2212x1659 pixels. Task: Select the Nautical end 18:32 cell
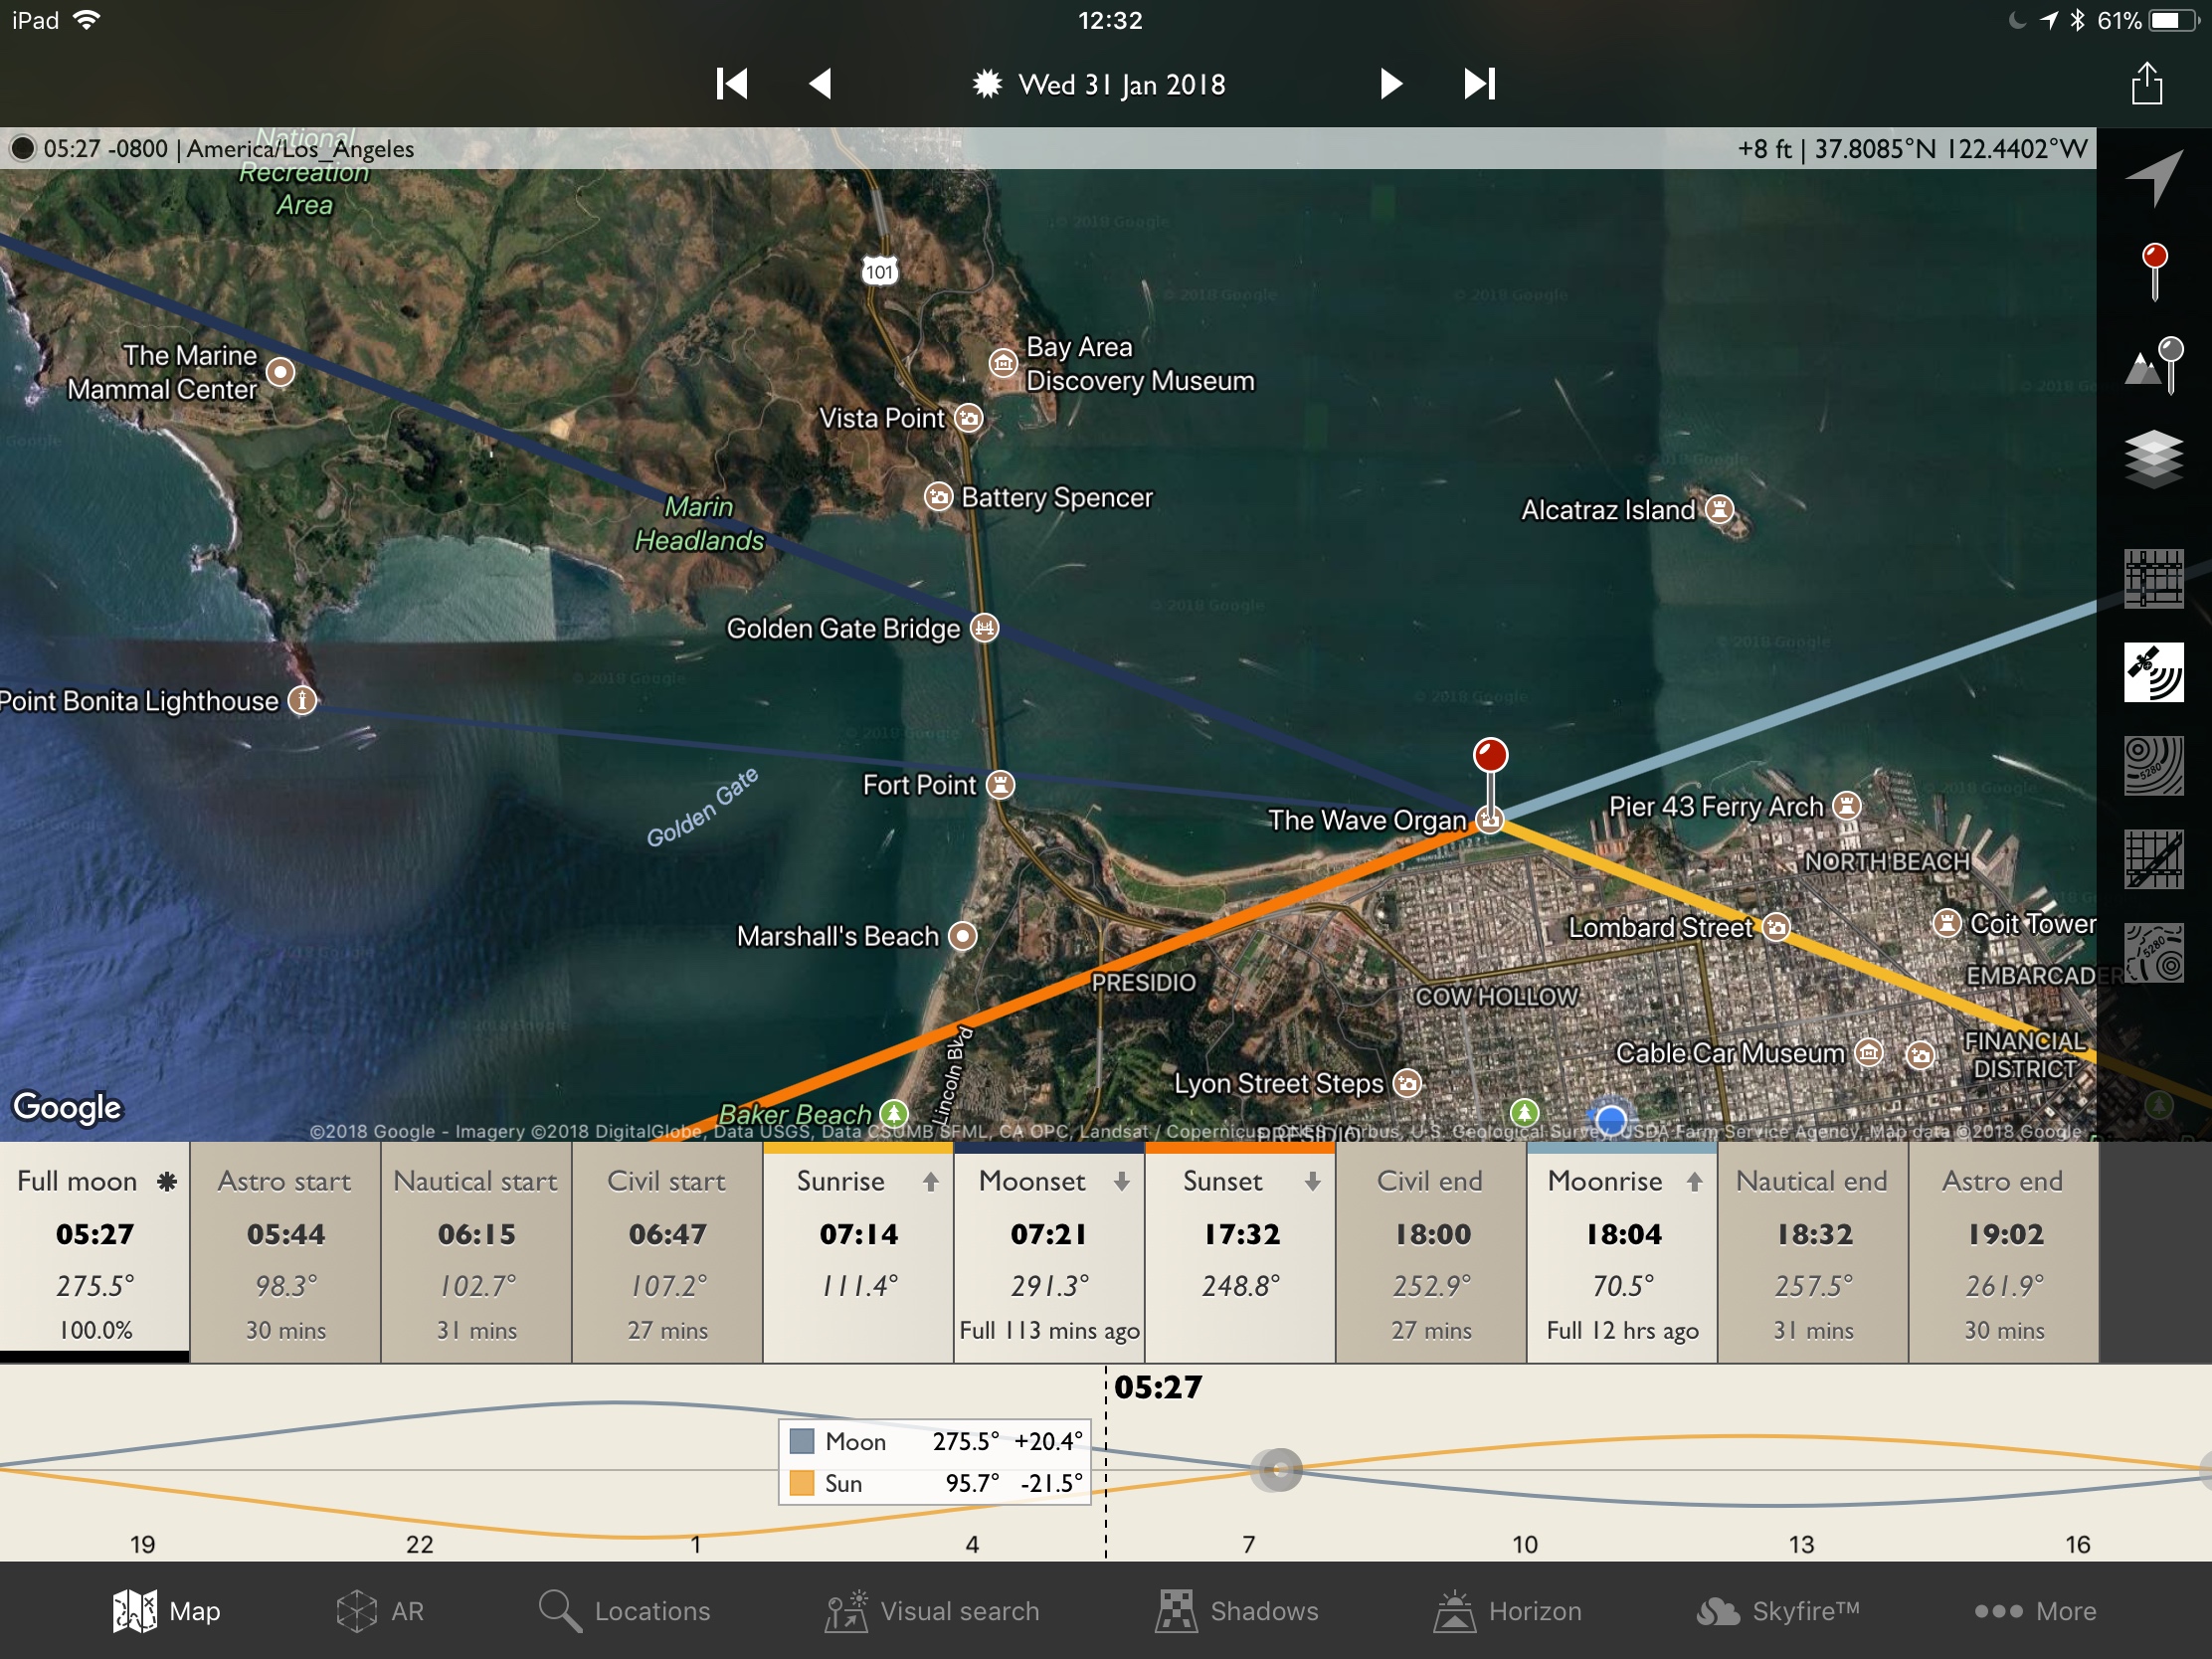pyautogui.click(x=1814, y=1253)
